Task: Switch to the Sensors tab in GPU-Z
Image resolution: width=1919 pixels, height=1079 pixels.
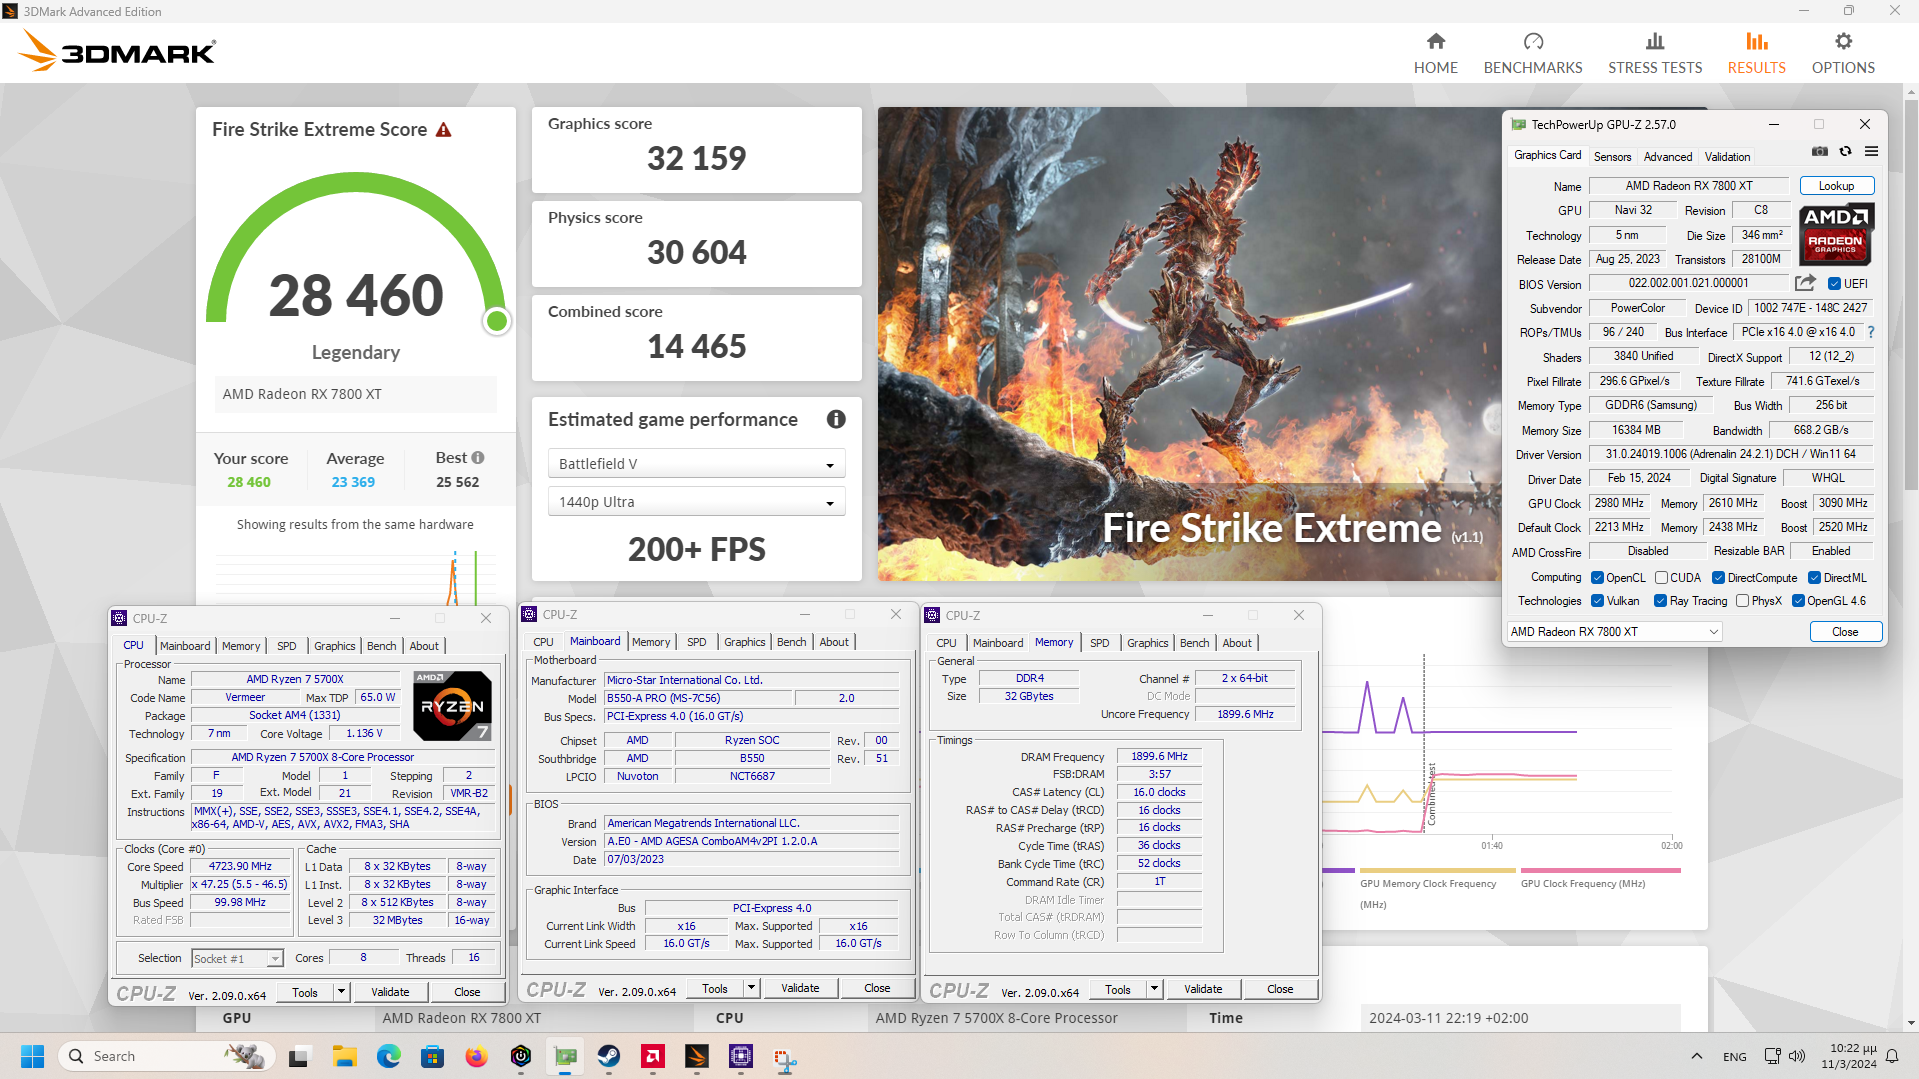Action: click(1612, 157)
